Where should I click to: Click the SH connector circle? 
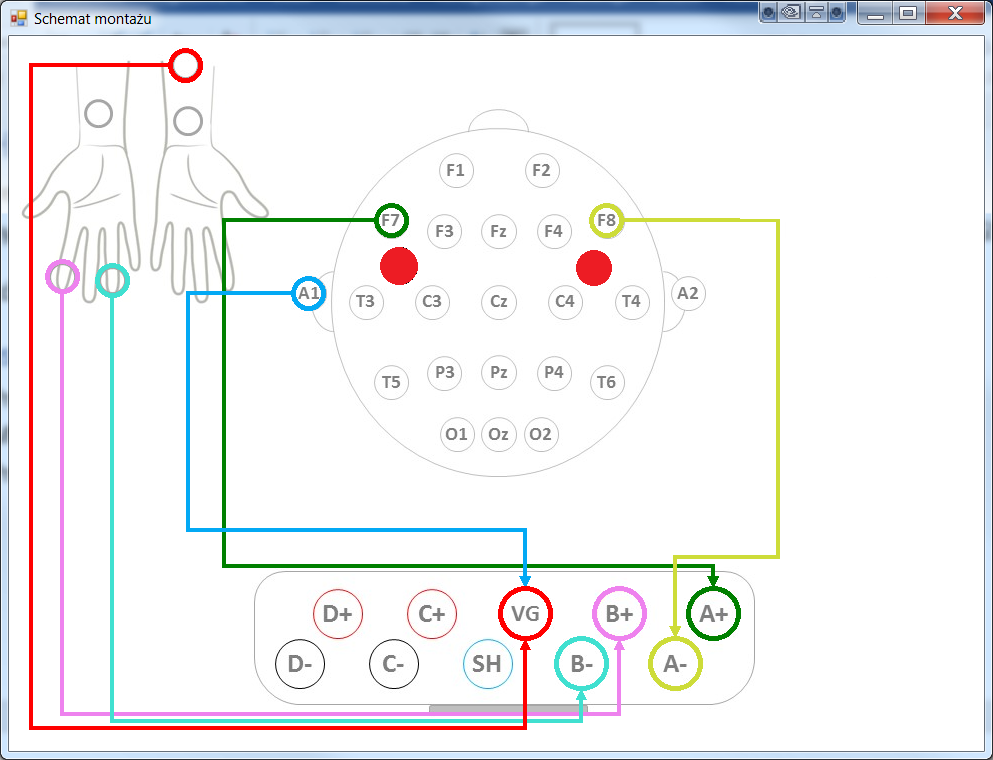point(488,664)
